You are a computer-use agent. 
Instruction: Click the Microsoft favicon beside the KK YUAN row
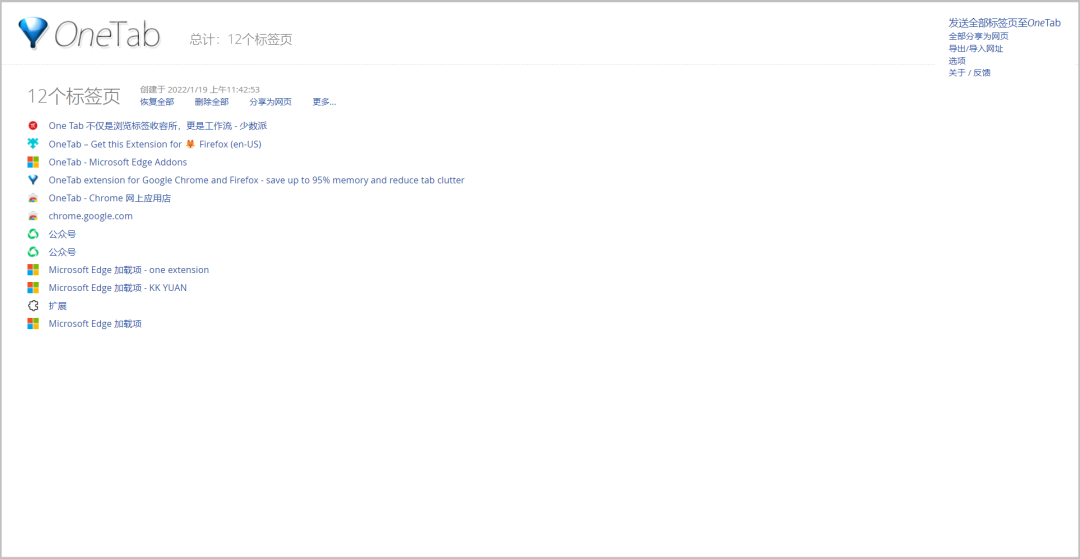point(33,288)
